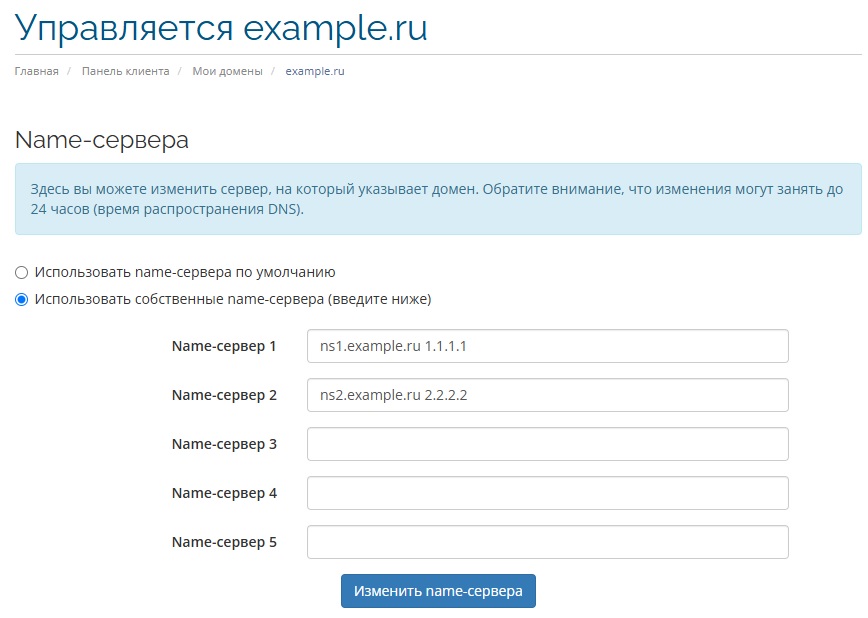Click the Name-сервер 1 label
The width and height of the screenshot is (868, 618).
coord(224,346)
